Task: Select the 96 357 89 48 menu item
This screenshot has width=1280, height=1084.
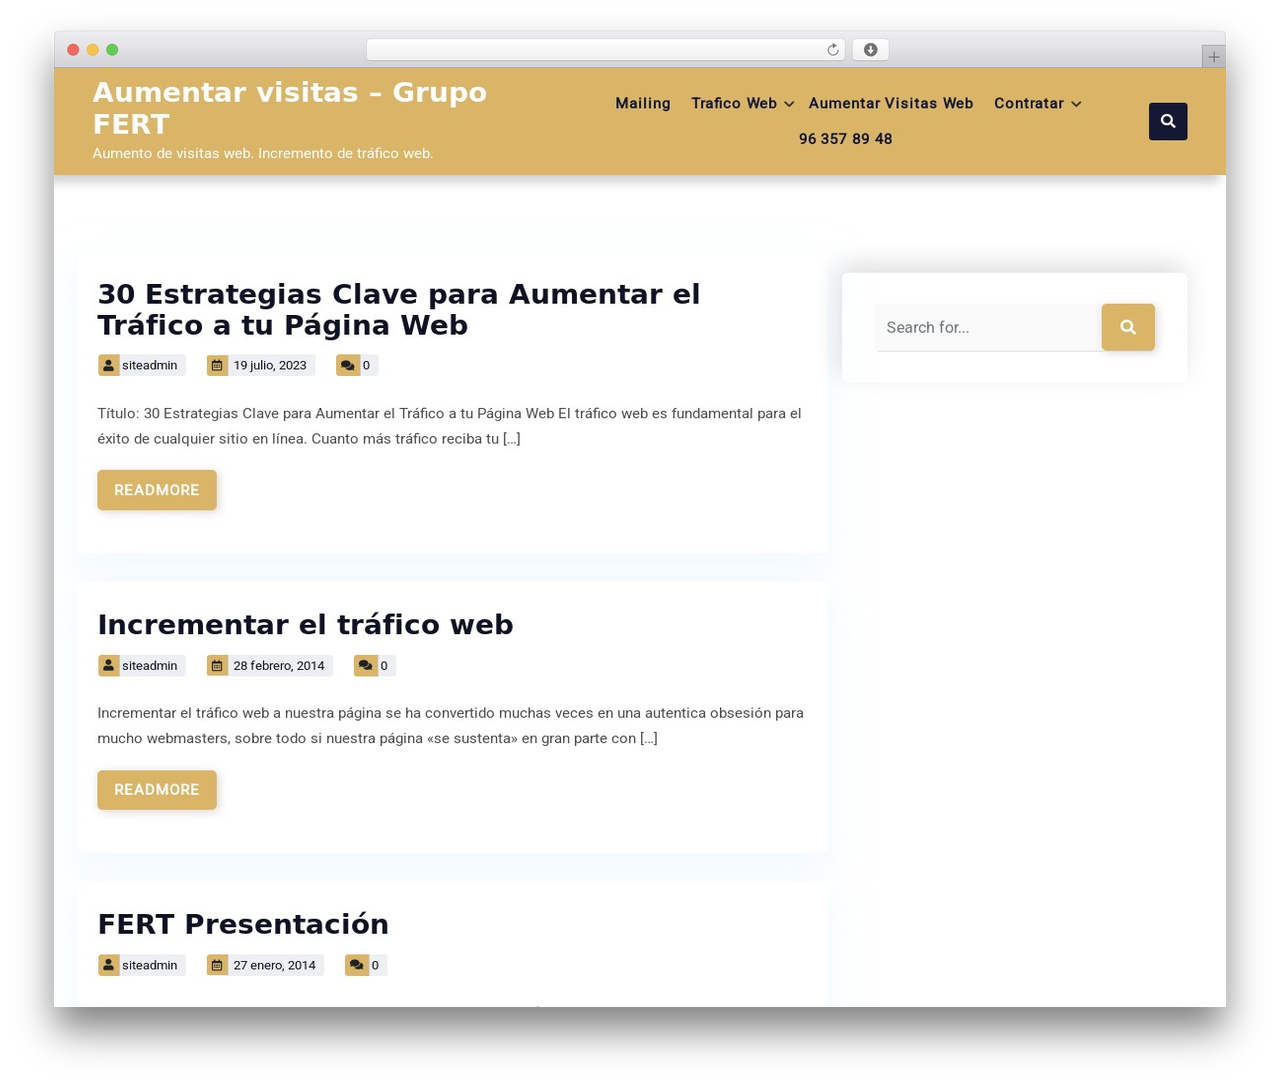Action: click(845, 139)
